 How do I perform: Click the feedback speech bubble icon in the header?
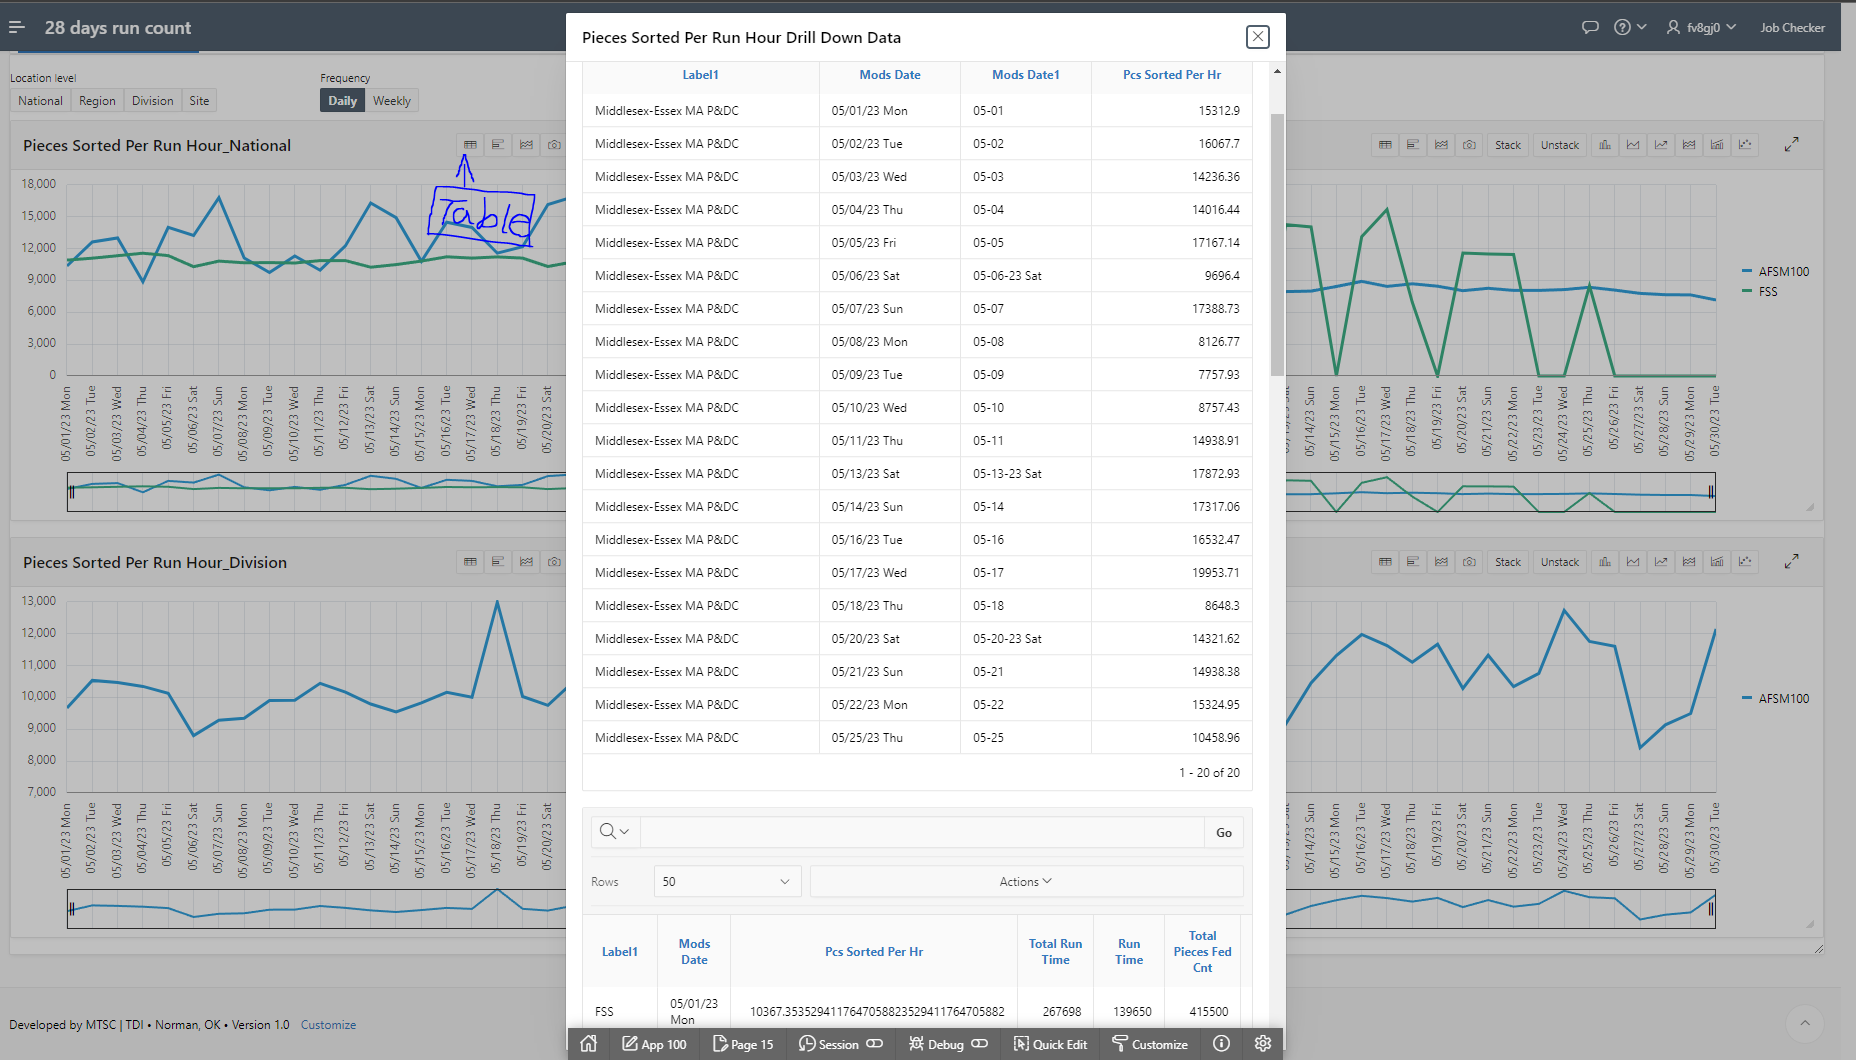click(1590, 27)
